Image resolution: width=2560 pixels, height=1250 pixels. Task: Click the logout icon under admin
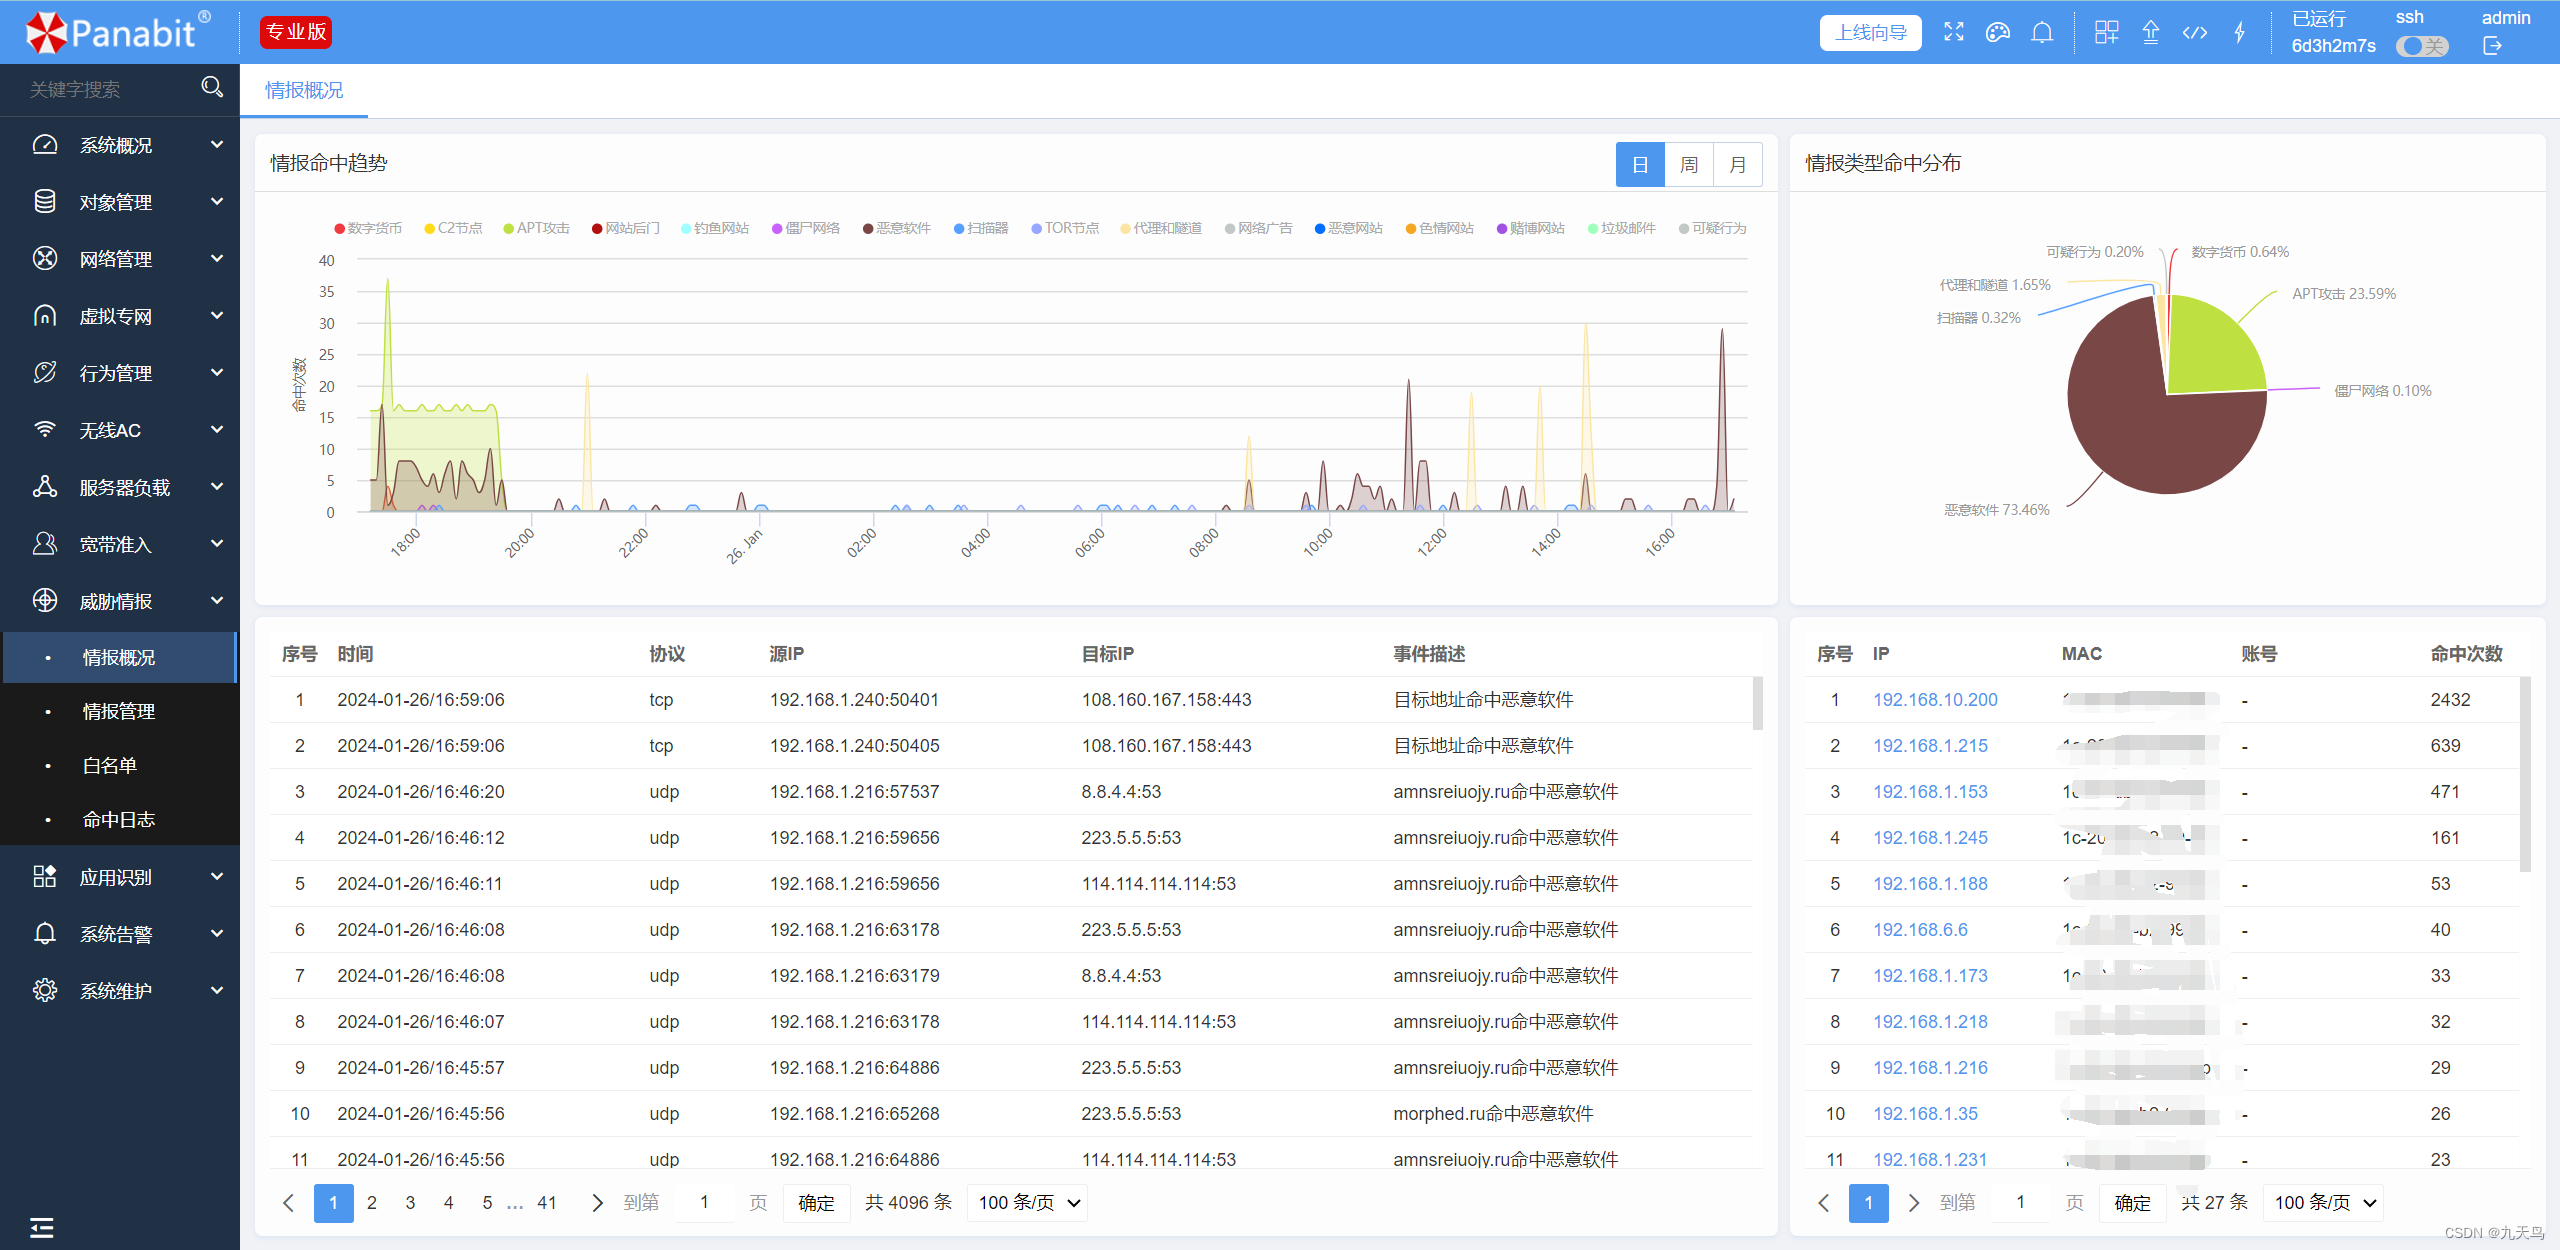[2492, 46]
